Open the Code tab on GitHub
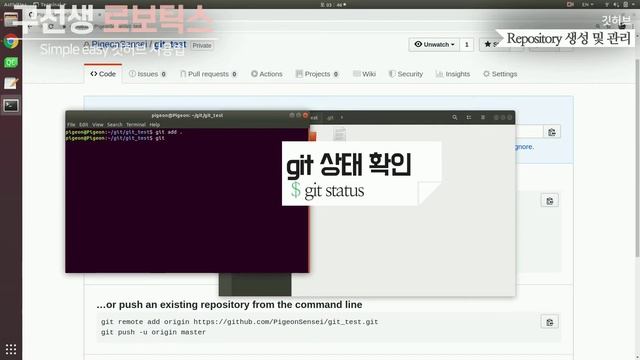Image resolution: width=640 pixels, height=360 pixels. [x=103, y=74]
